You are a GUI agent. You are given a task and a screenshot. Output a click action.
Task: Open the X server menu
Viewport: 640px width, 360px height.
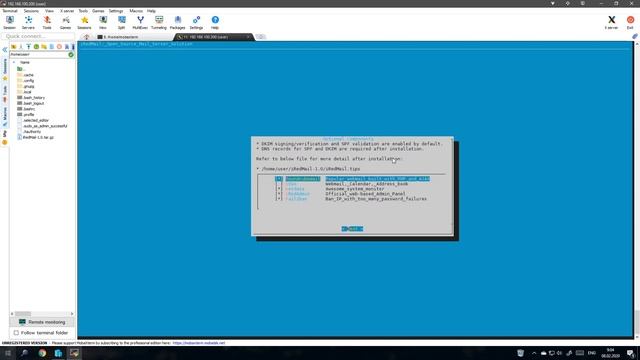[x=67, y=11]
